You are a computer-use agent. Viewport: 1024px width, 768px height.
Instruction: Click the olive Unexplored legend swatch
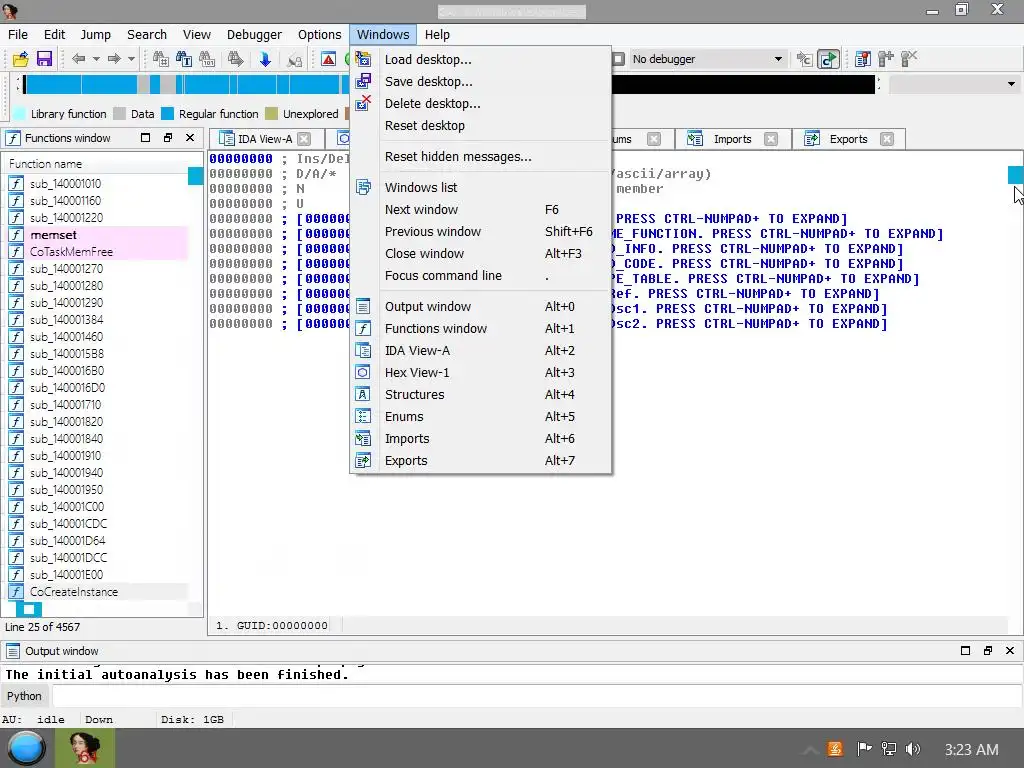click(x=271, y=114)
